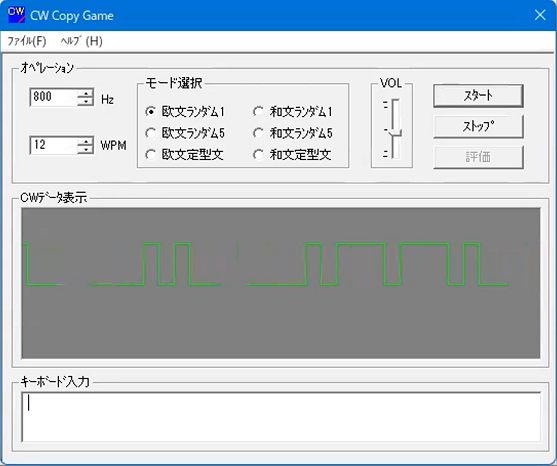Viewport: 557px width, 466px height.
Task: Select 和文ランダム1 mode
Action: tap(293, 112)
